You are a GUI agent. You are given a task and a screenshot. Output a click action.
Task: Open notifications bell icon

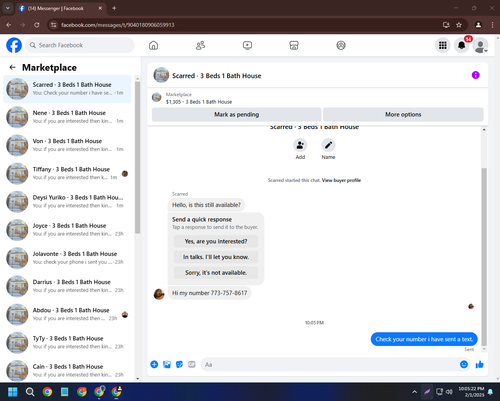tap(462, 45)
